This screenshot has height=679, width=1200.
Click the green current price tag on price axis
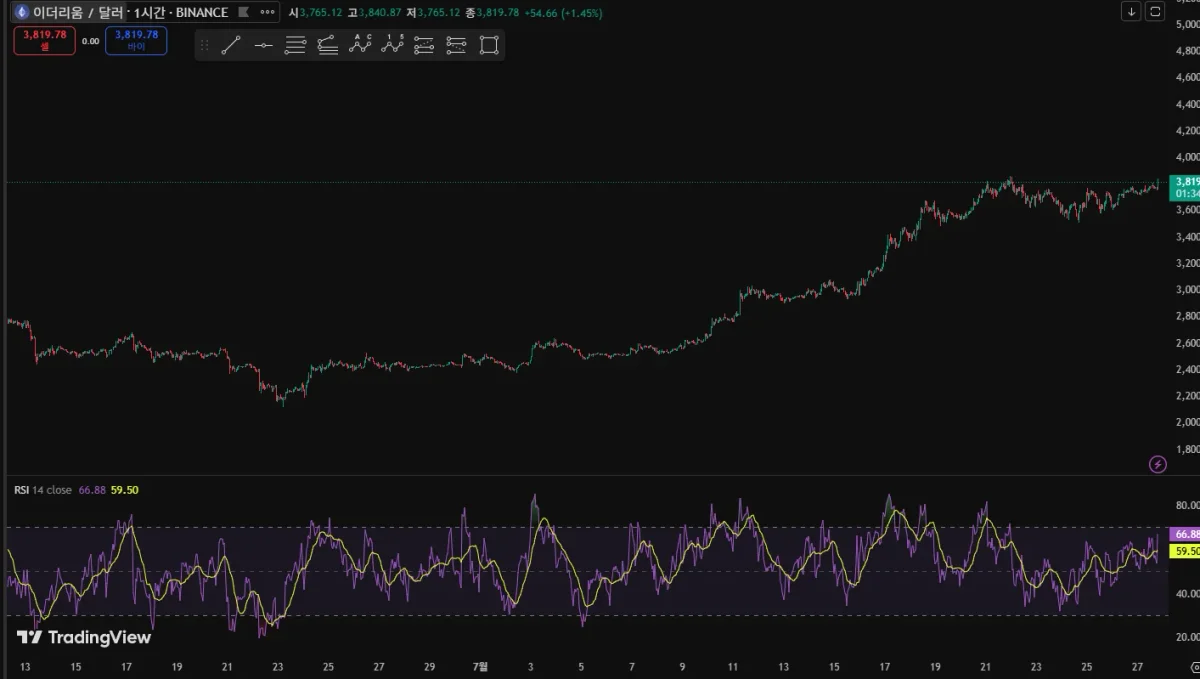point(1185,187)
